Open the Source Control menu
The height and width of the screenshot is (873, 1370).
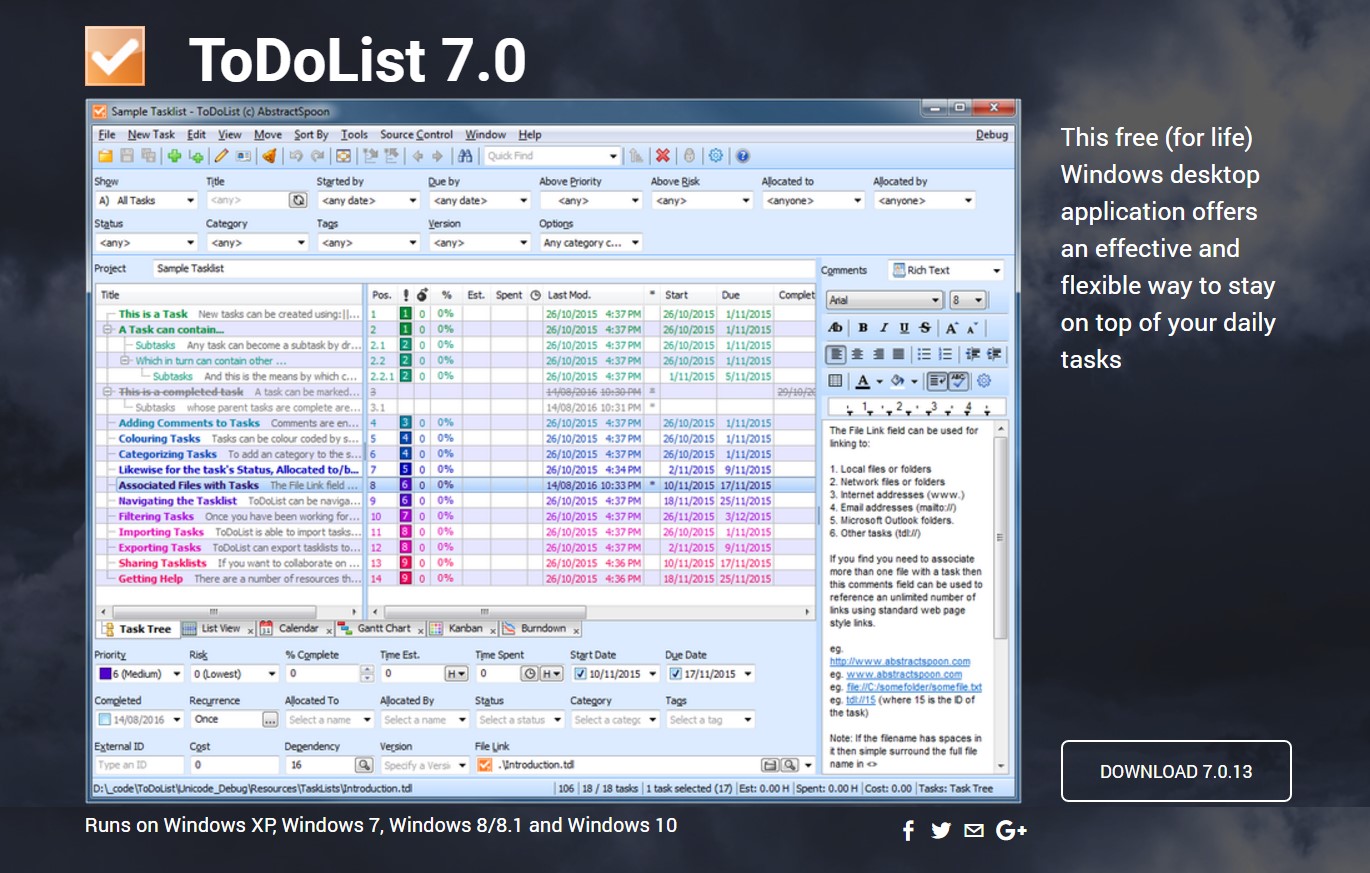pyautogui.click(x=416, y=134)
